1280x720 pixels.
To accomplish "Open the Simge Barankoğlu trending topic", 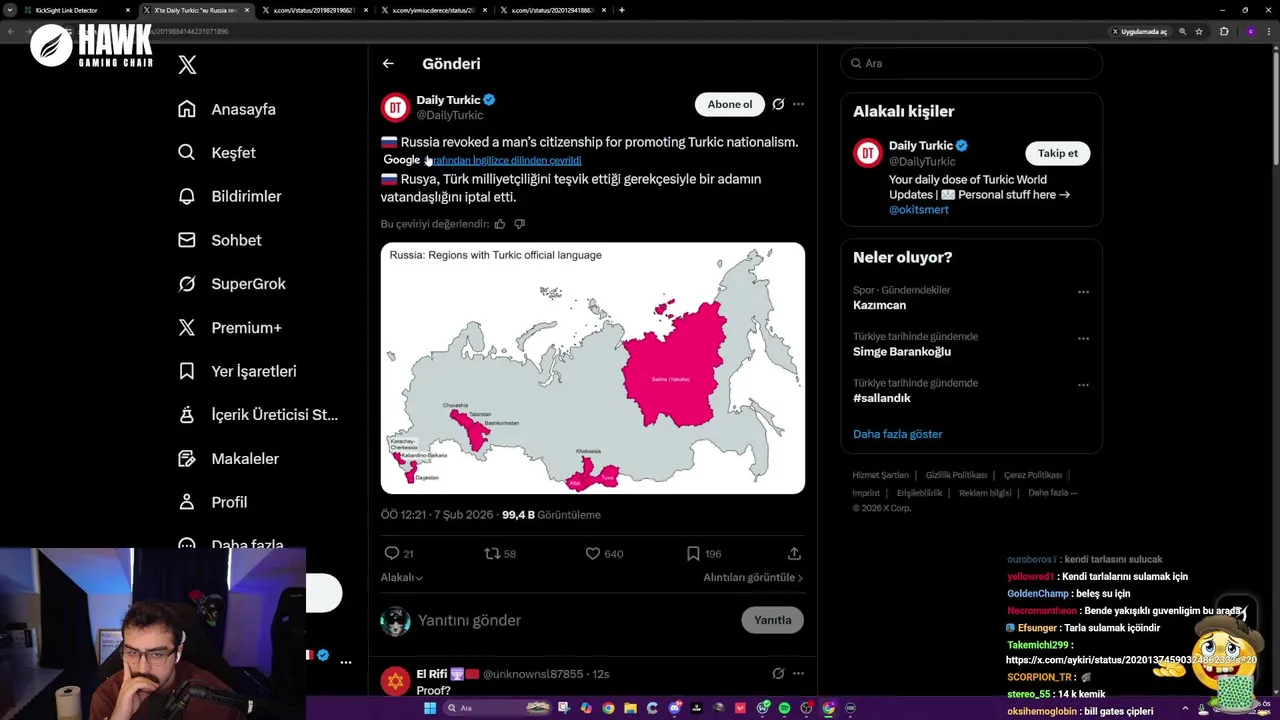I will click(902, 352).
